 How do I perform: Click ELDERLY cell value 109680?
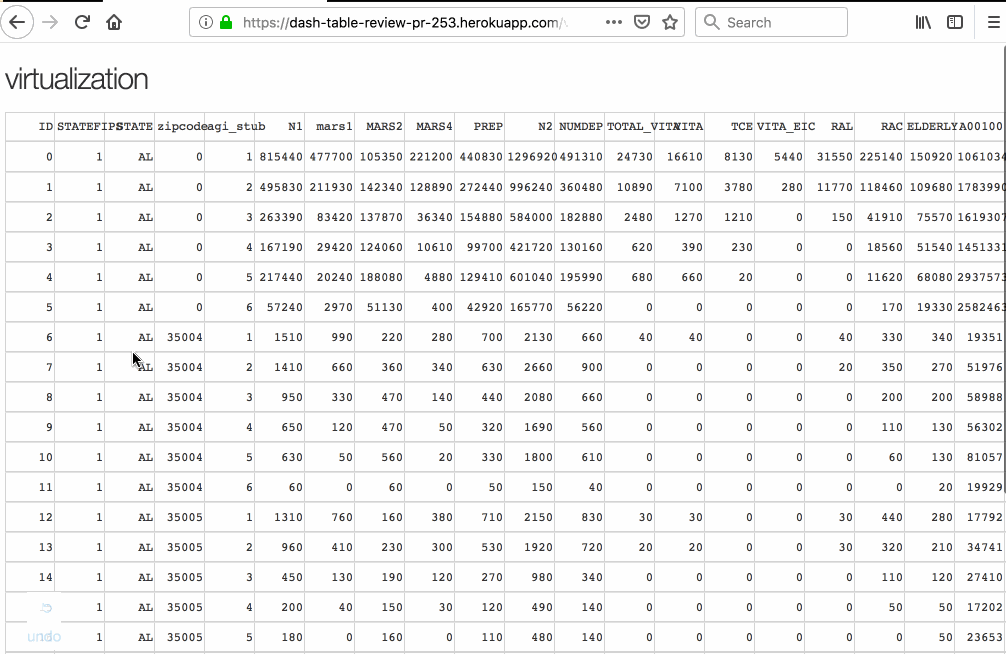pos(932,187)
